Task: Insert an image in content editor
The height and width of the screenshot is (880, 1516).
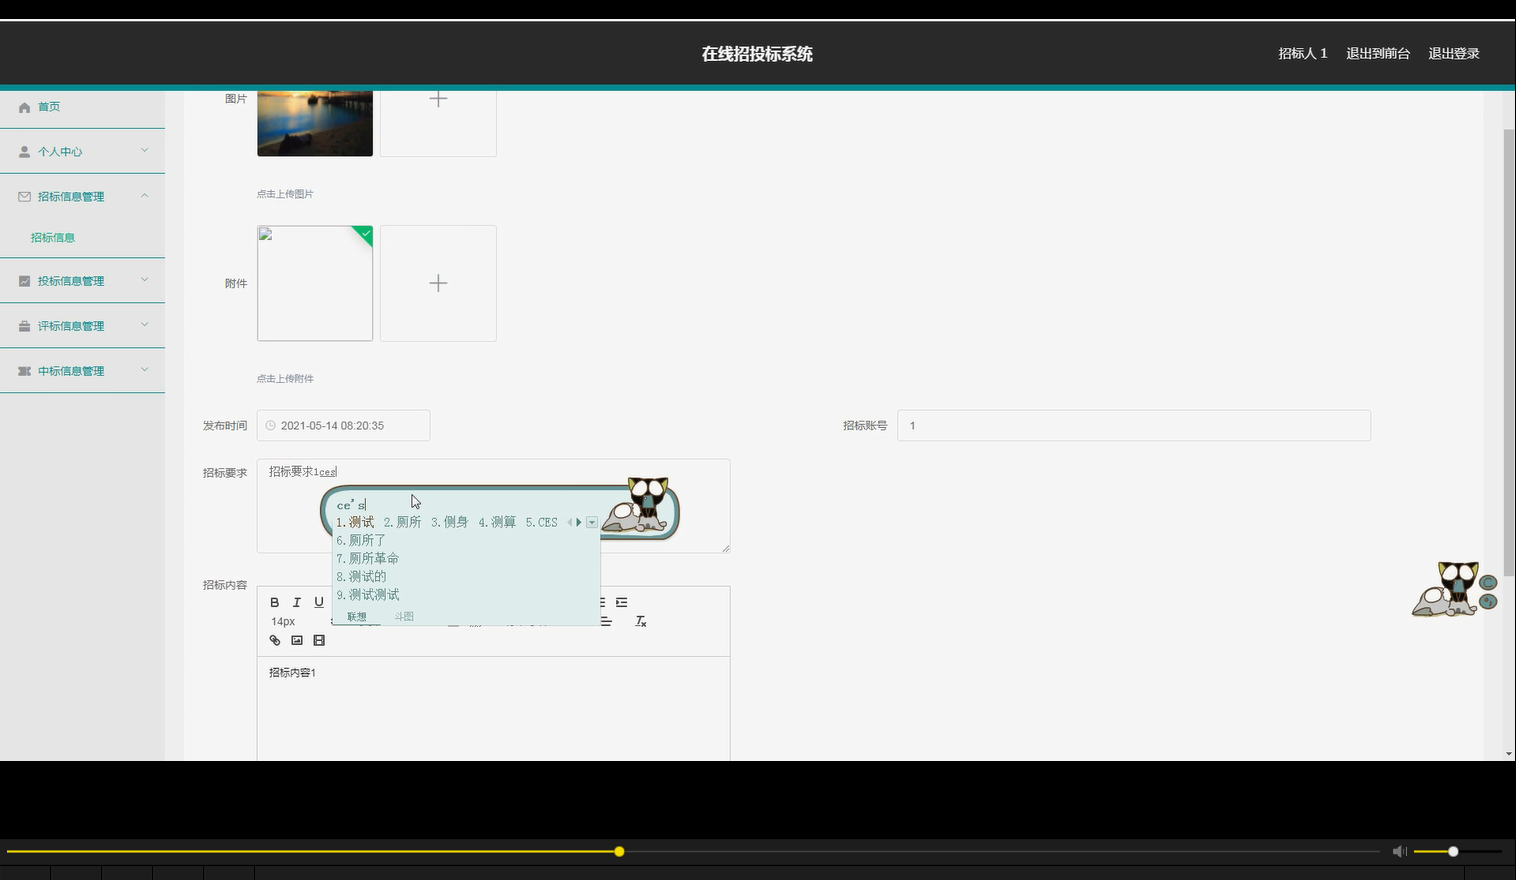Action: point(297,640)
